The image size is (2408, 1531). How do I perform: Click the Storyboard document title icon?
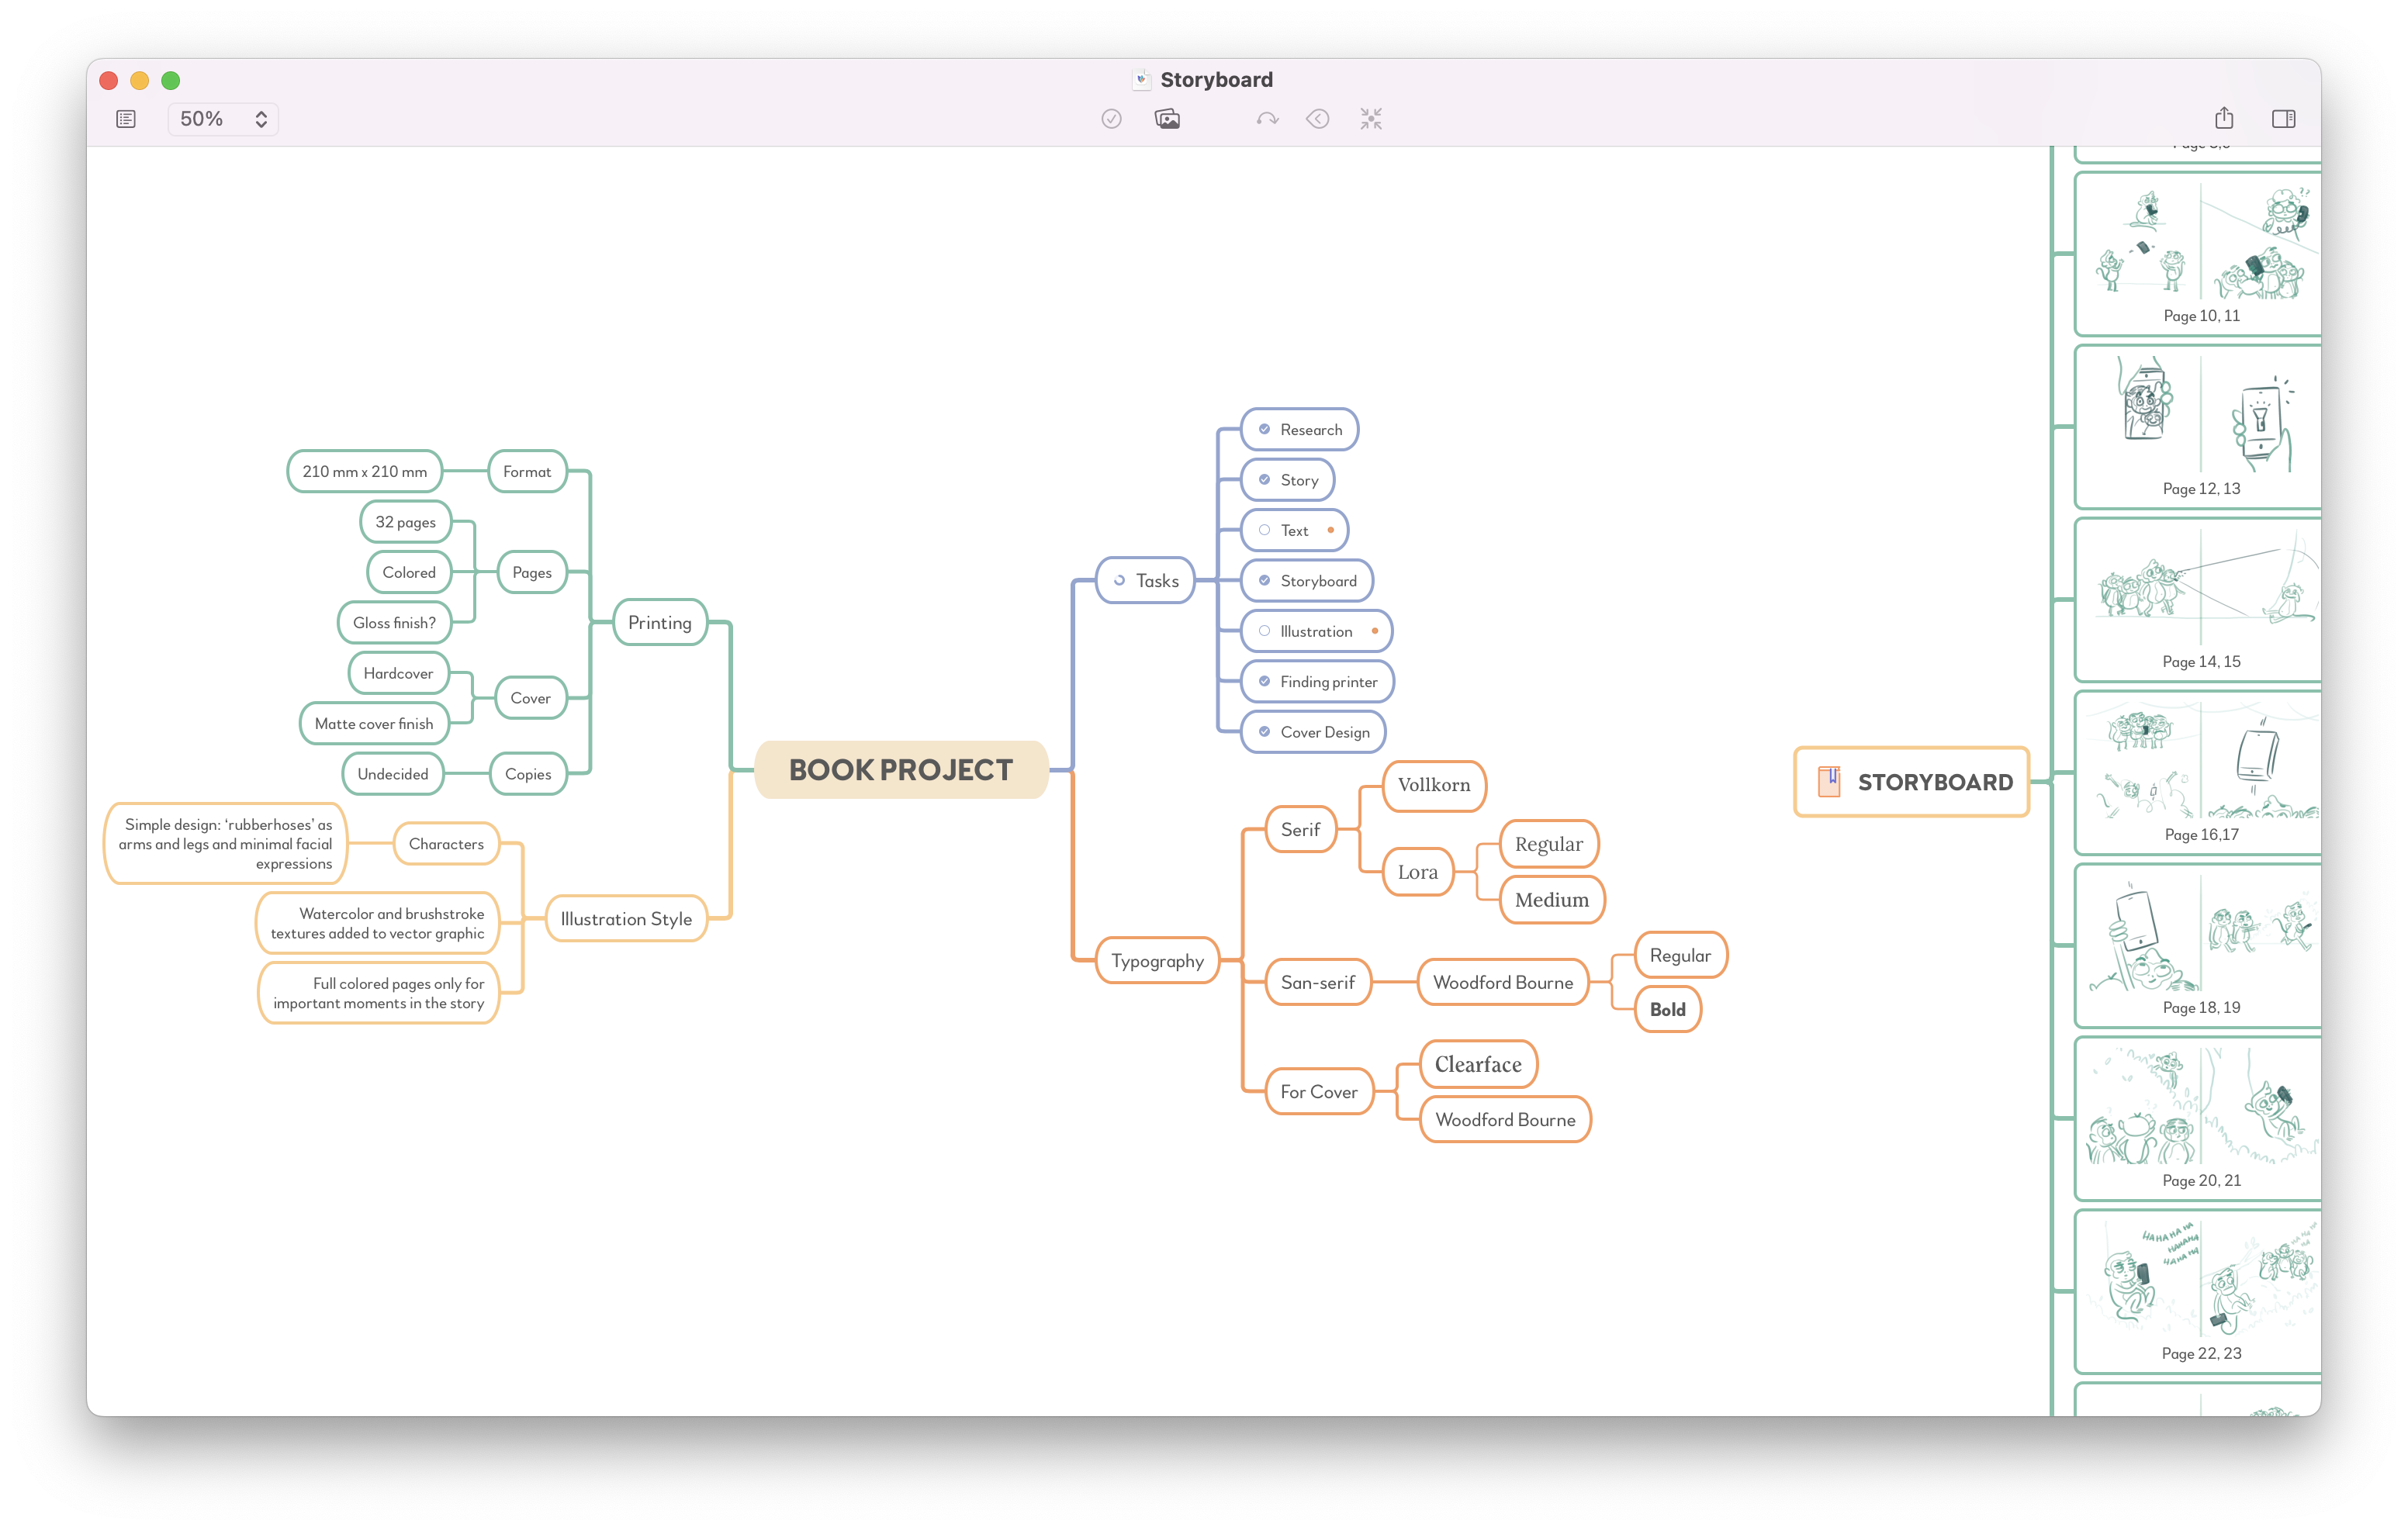(1142, 79)
